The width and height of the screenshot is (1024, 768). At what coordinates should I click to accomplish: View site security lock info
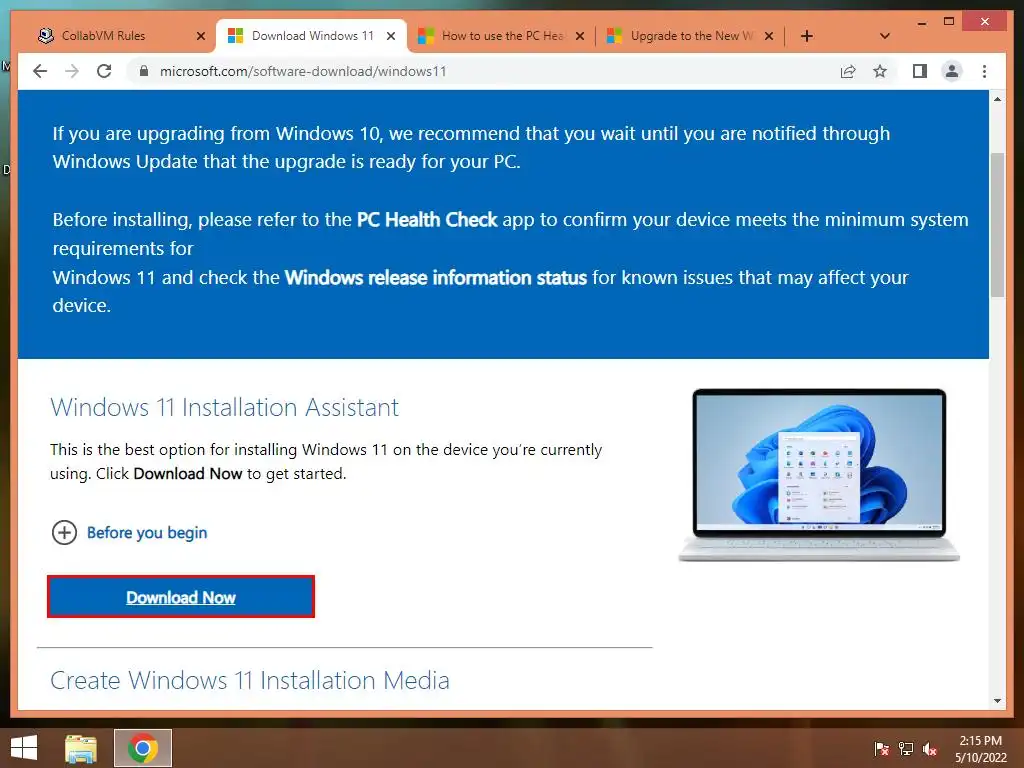pyautogui.click(x=144, y=71)
